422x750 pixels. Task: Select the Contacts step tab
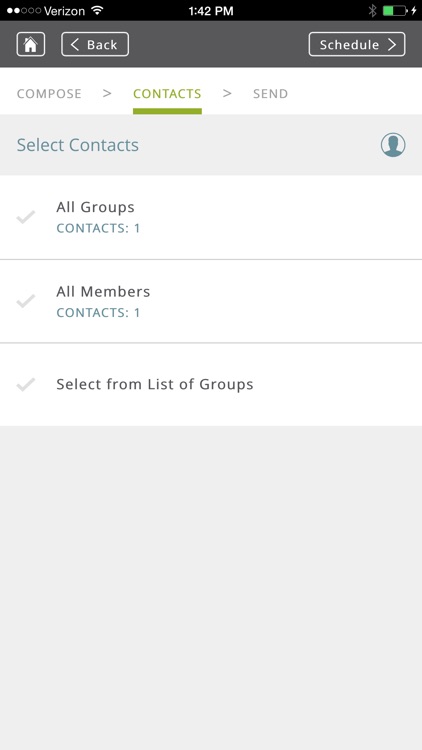167,93
